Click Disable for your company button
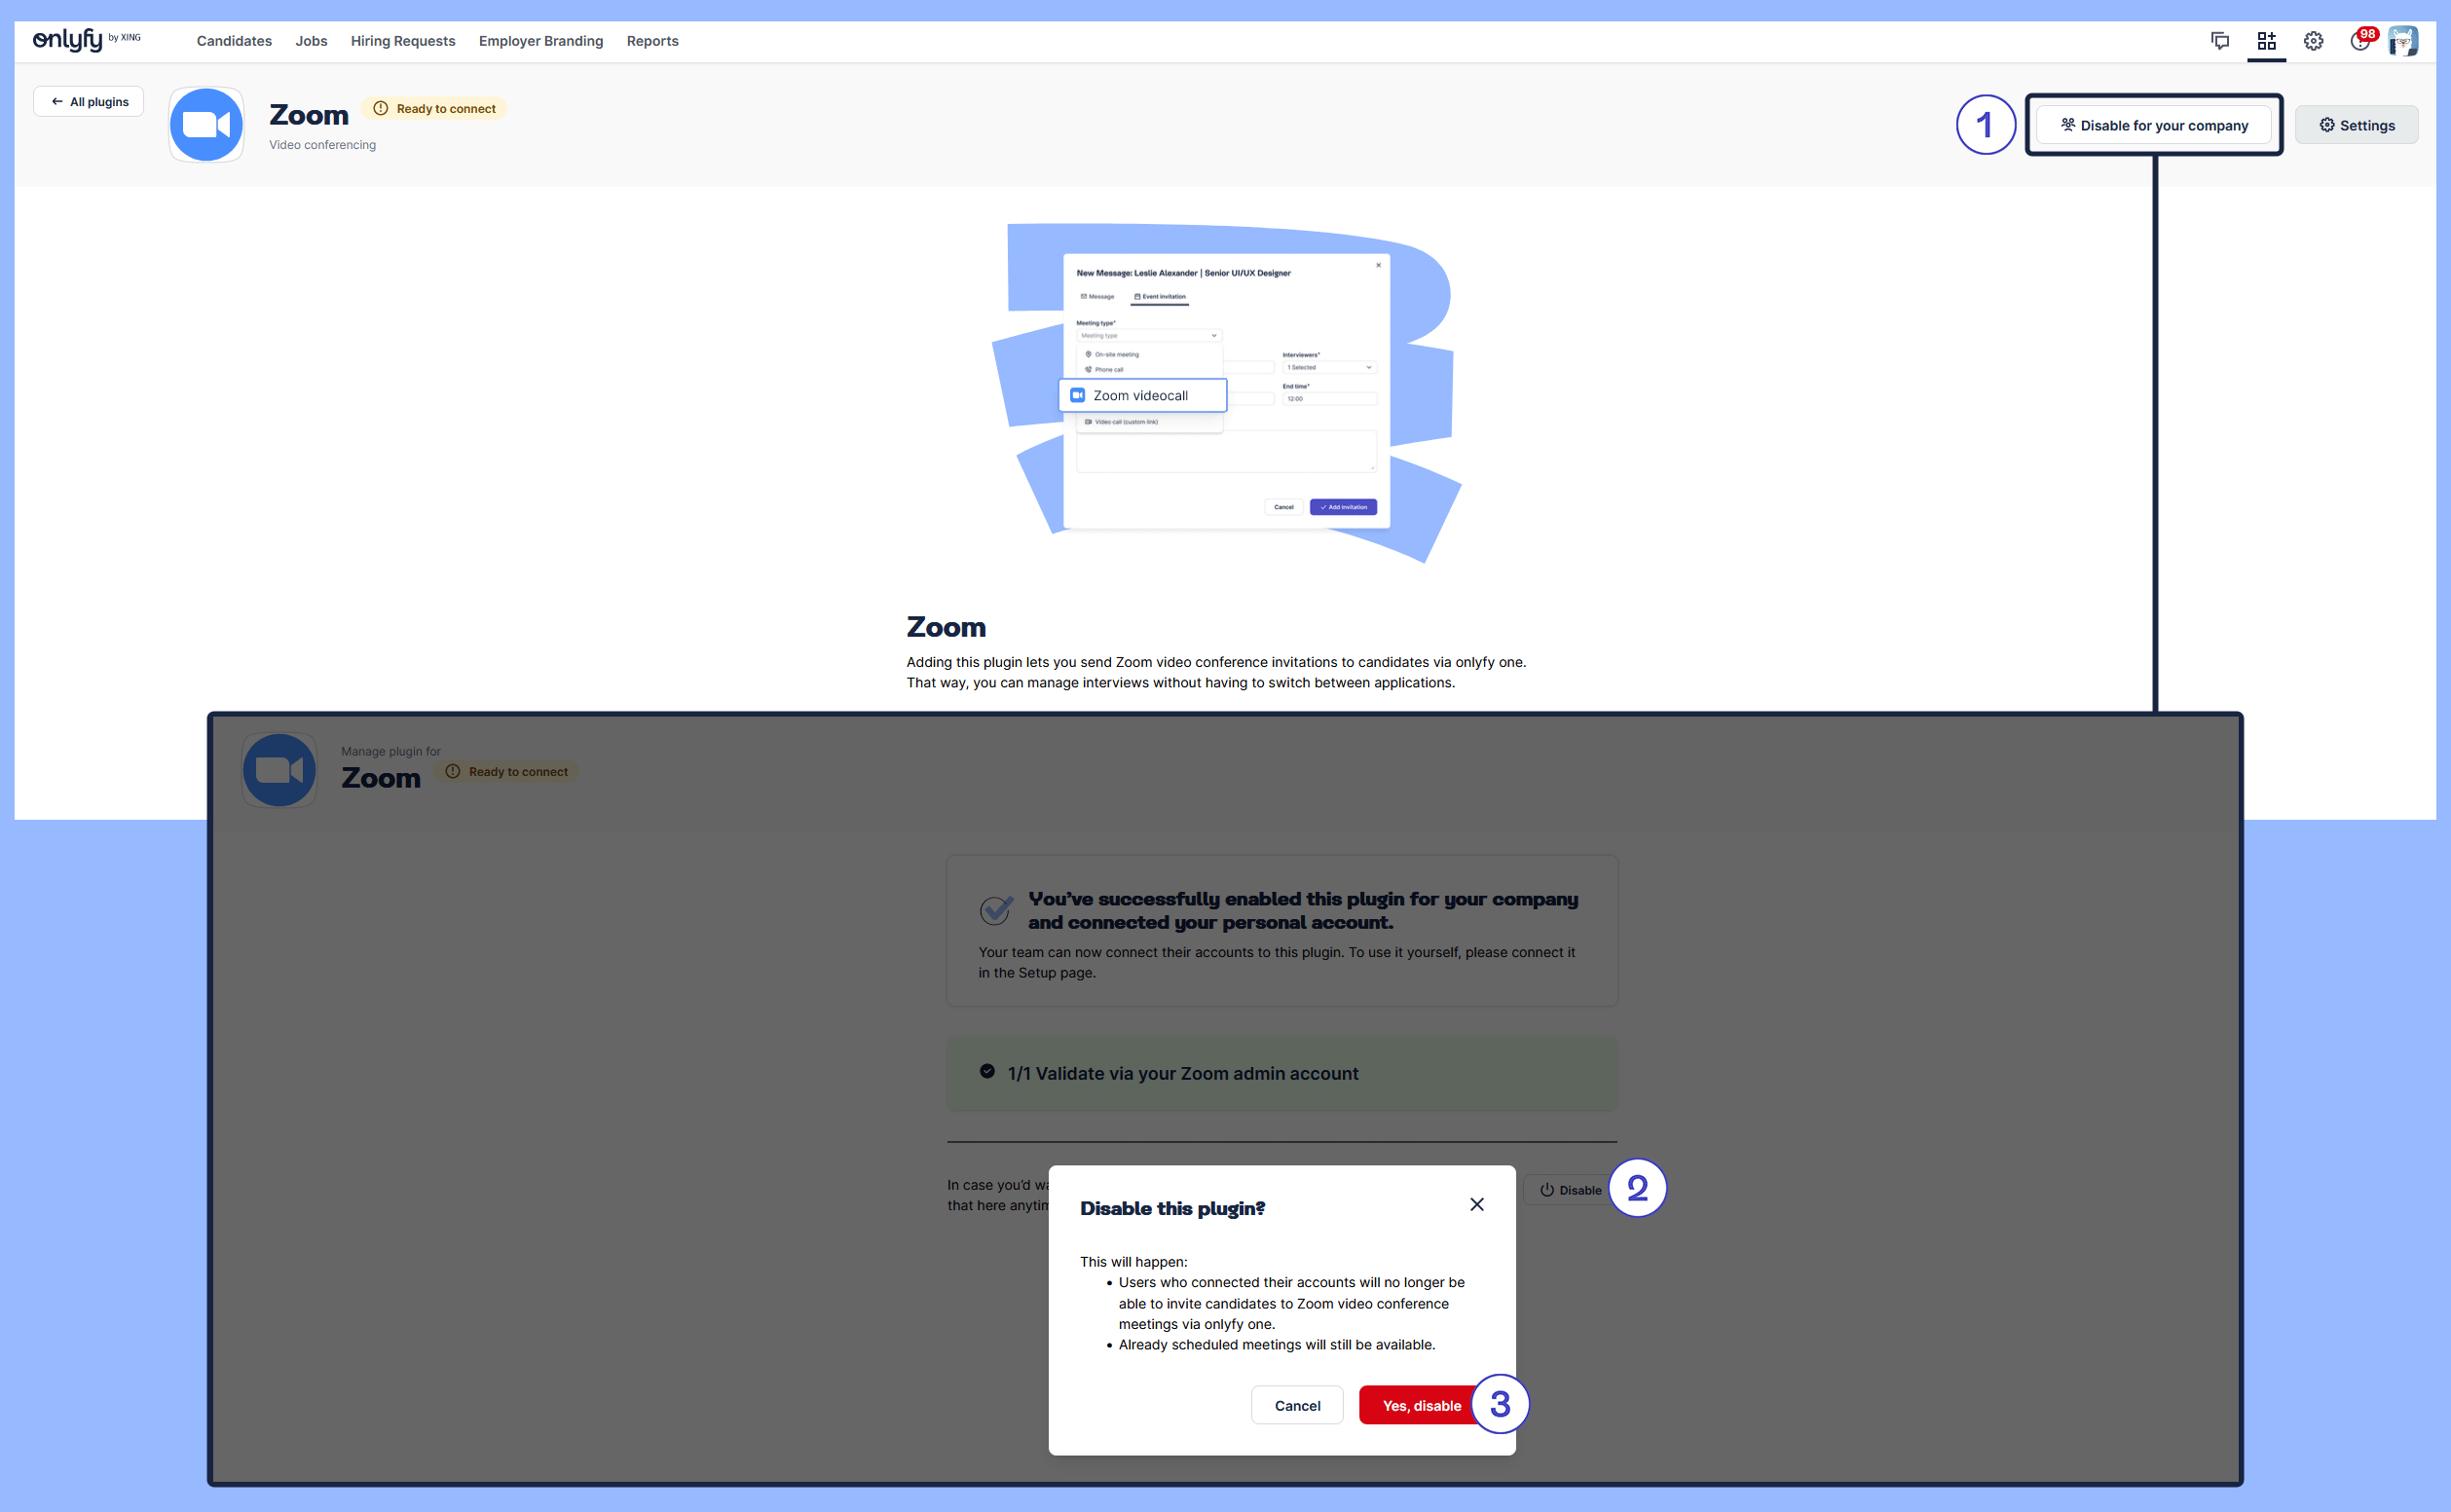Viewport: 2451px width, 1512px height. coord(2153,125)
